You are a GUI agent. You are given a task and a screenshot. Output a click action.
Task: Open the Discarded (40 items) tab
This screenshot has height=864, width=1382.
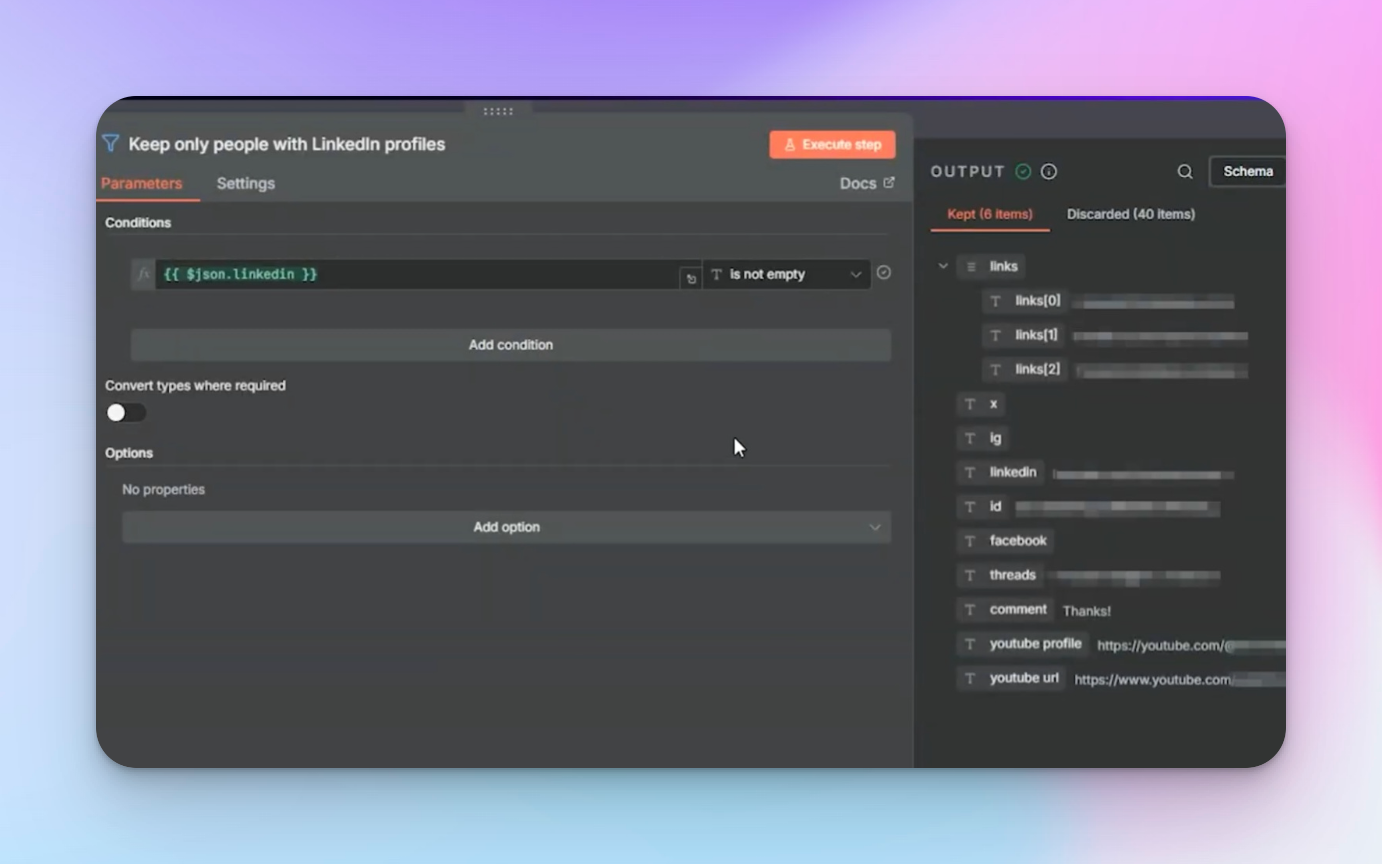click(1131, 214)
